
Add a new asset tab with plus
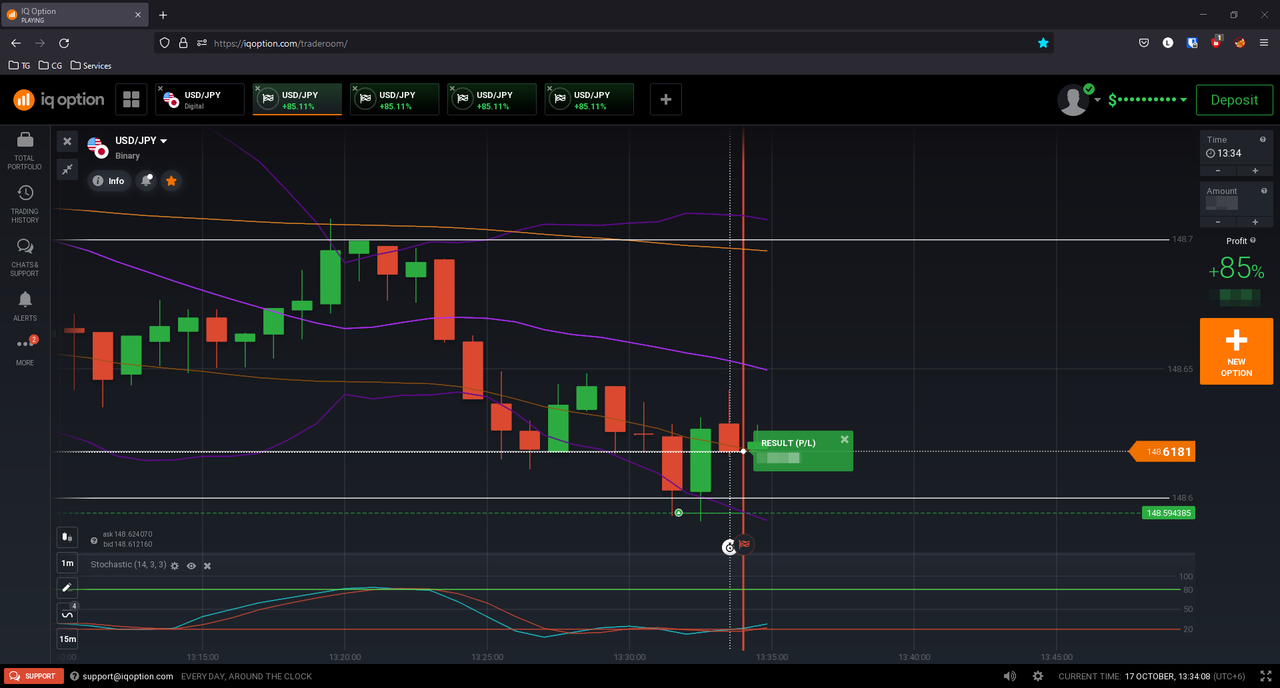click(666, 99)
